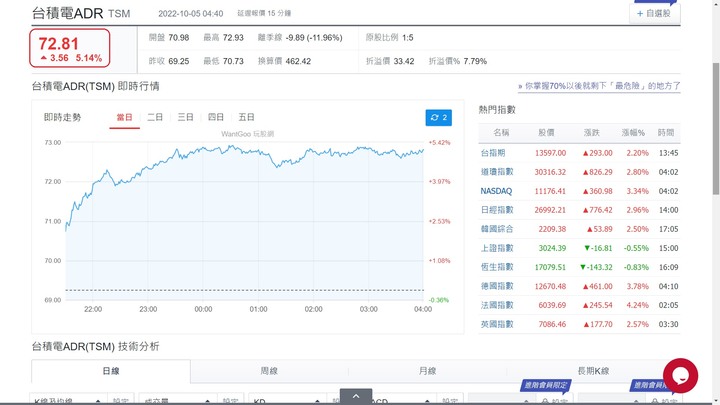Click the 原股比例 1:5 value
The width and height of the screenshot is (720, 405).
point(408,38)
